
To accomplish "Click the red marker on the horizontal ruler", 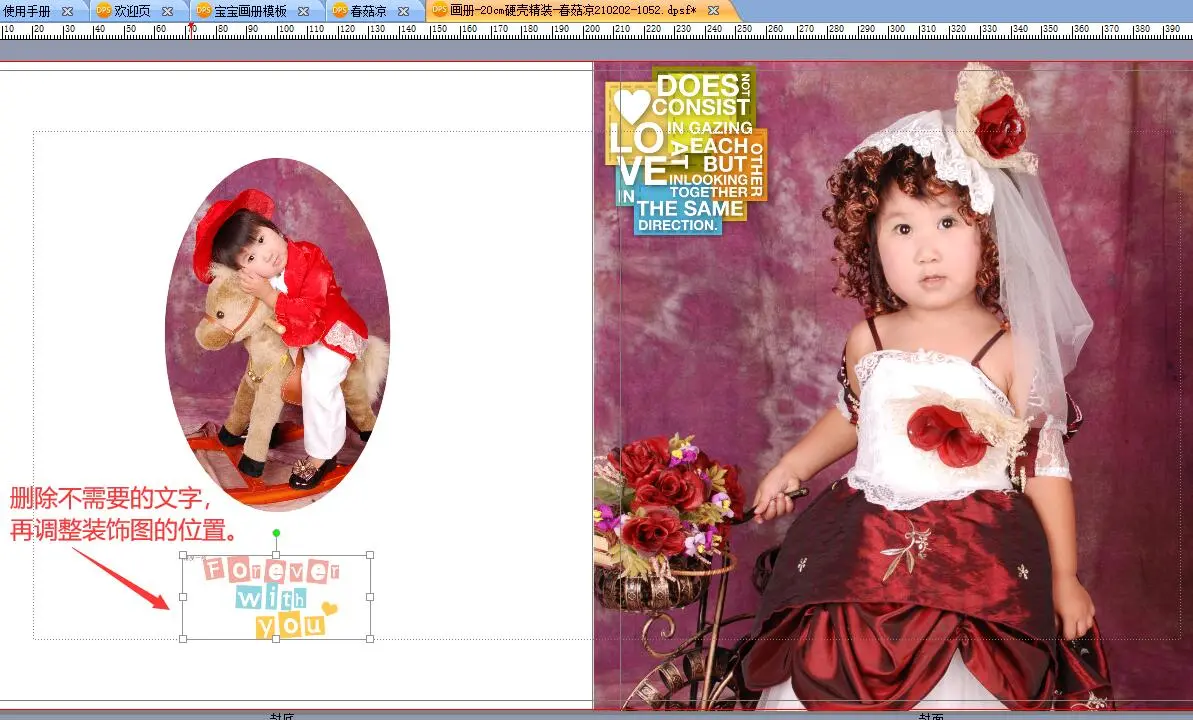I will (192, 27).
